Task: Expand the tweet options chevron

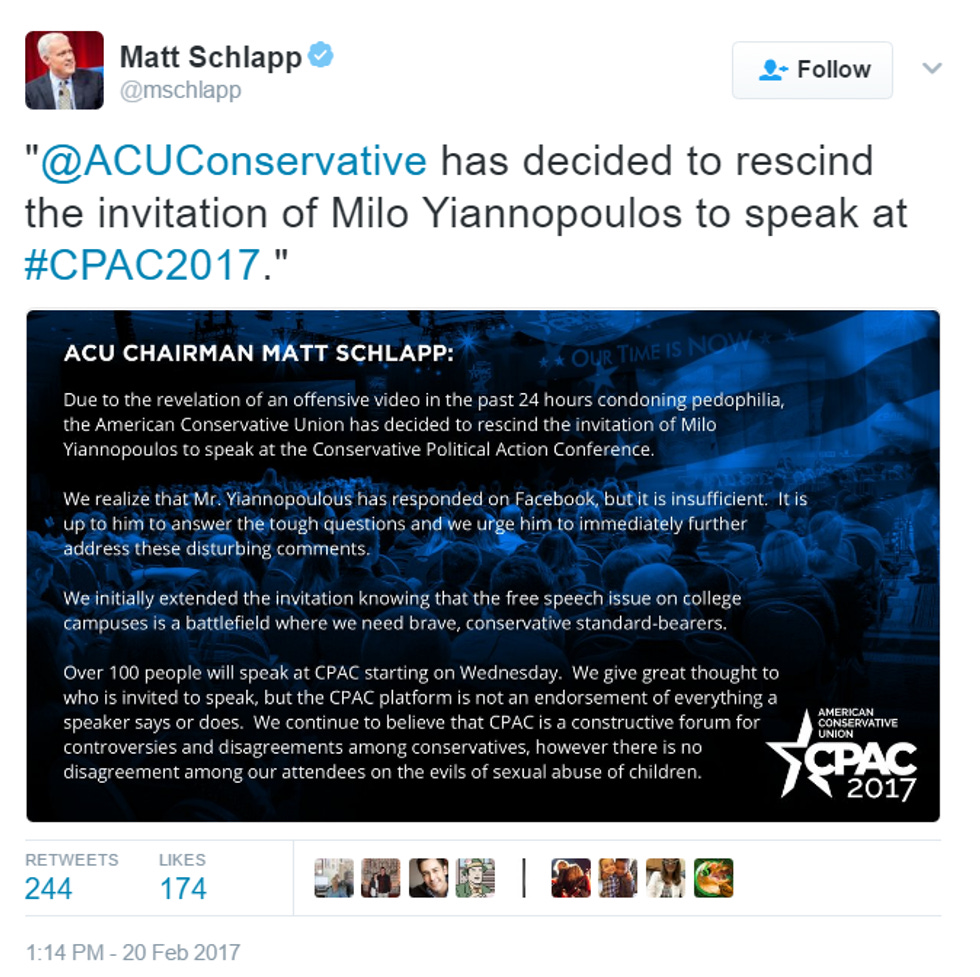Action: [x=932, y=68]
